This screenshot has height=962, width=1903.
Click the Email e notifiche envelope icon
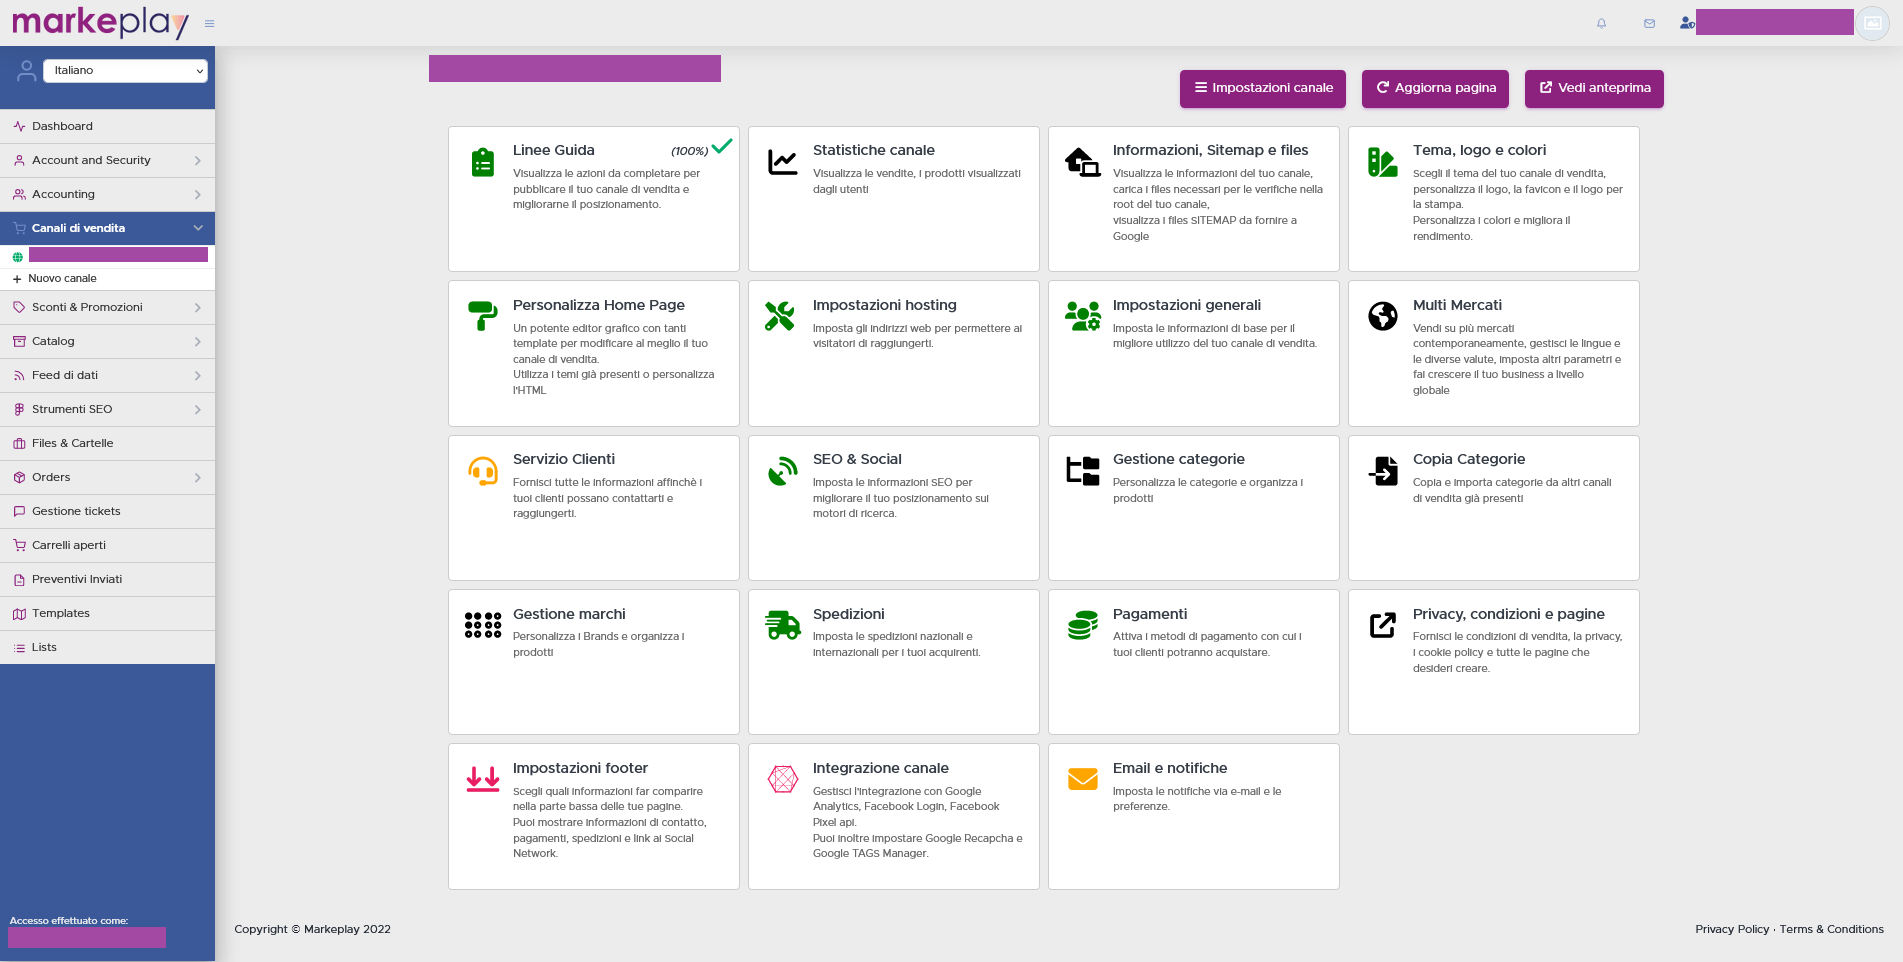coord(1082,779)
